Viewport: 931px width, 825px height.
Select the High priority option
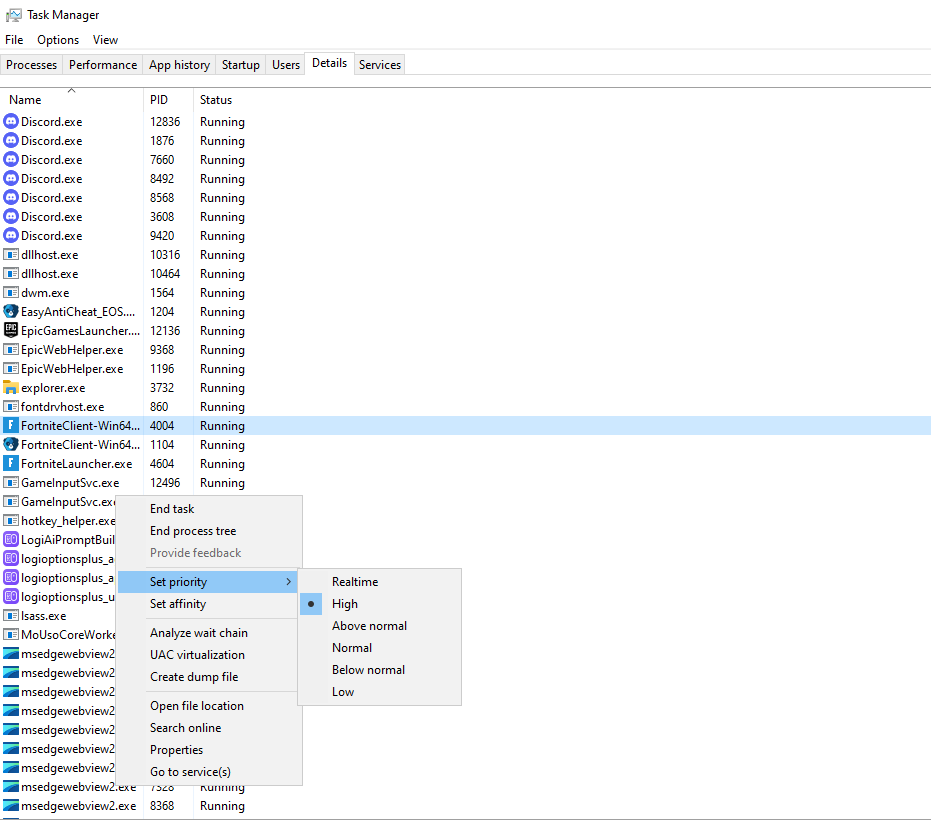pos(379,604)
